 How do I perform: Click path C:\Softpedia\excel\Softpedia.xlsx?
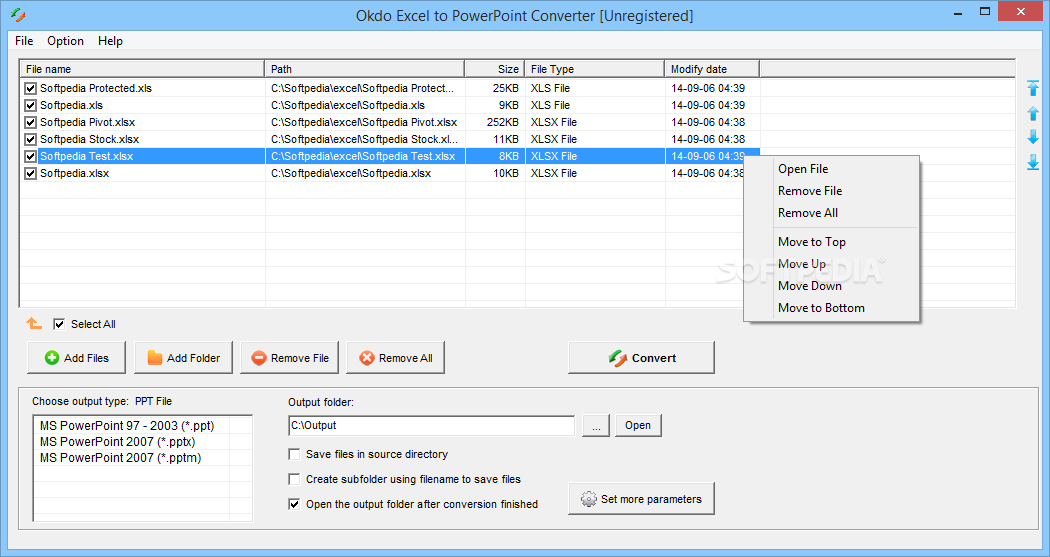351,173
